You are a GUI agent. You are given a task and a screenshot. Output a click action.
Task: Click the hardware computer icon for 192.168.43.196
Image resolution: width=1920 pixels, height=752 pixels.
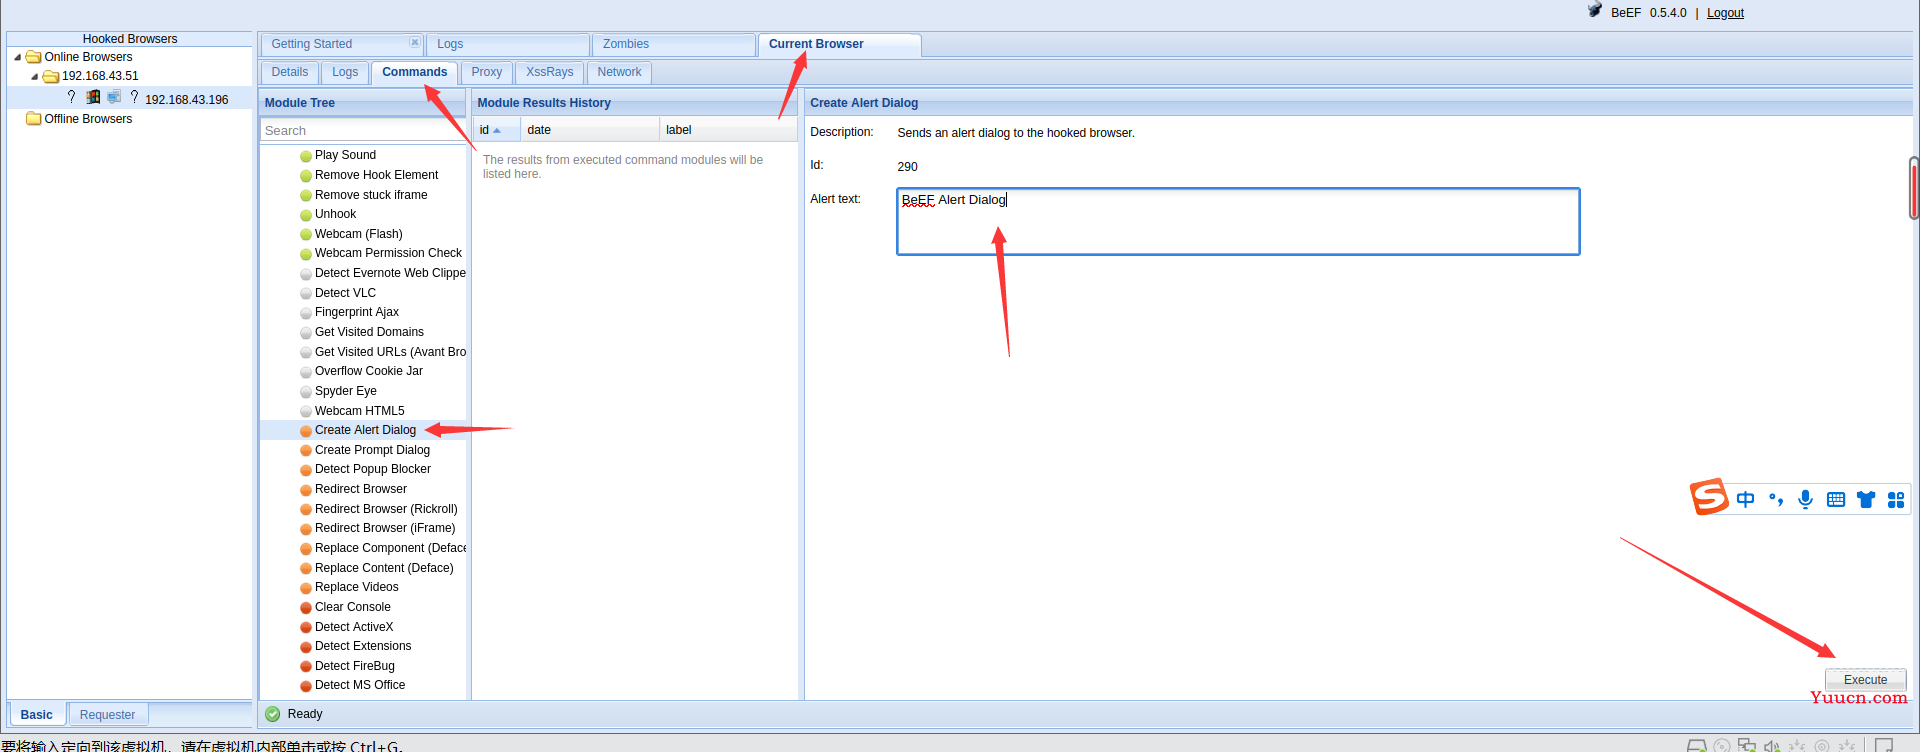coord(114,97)
